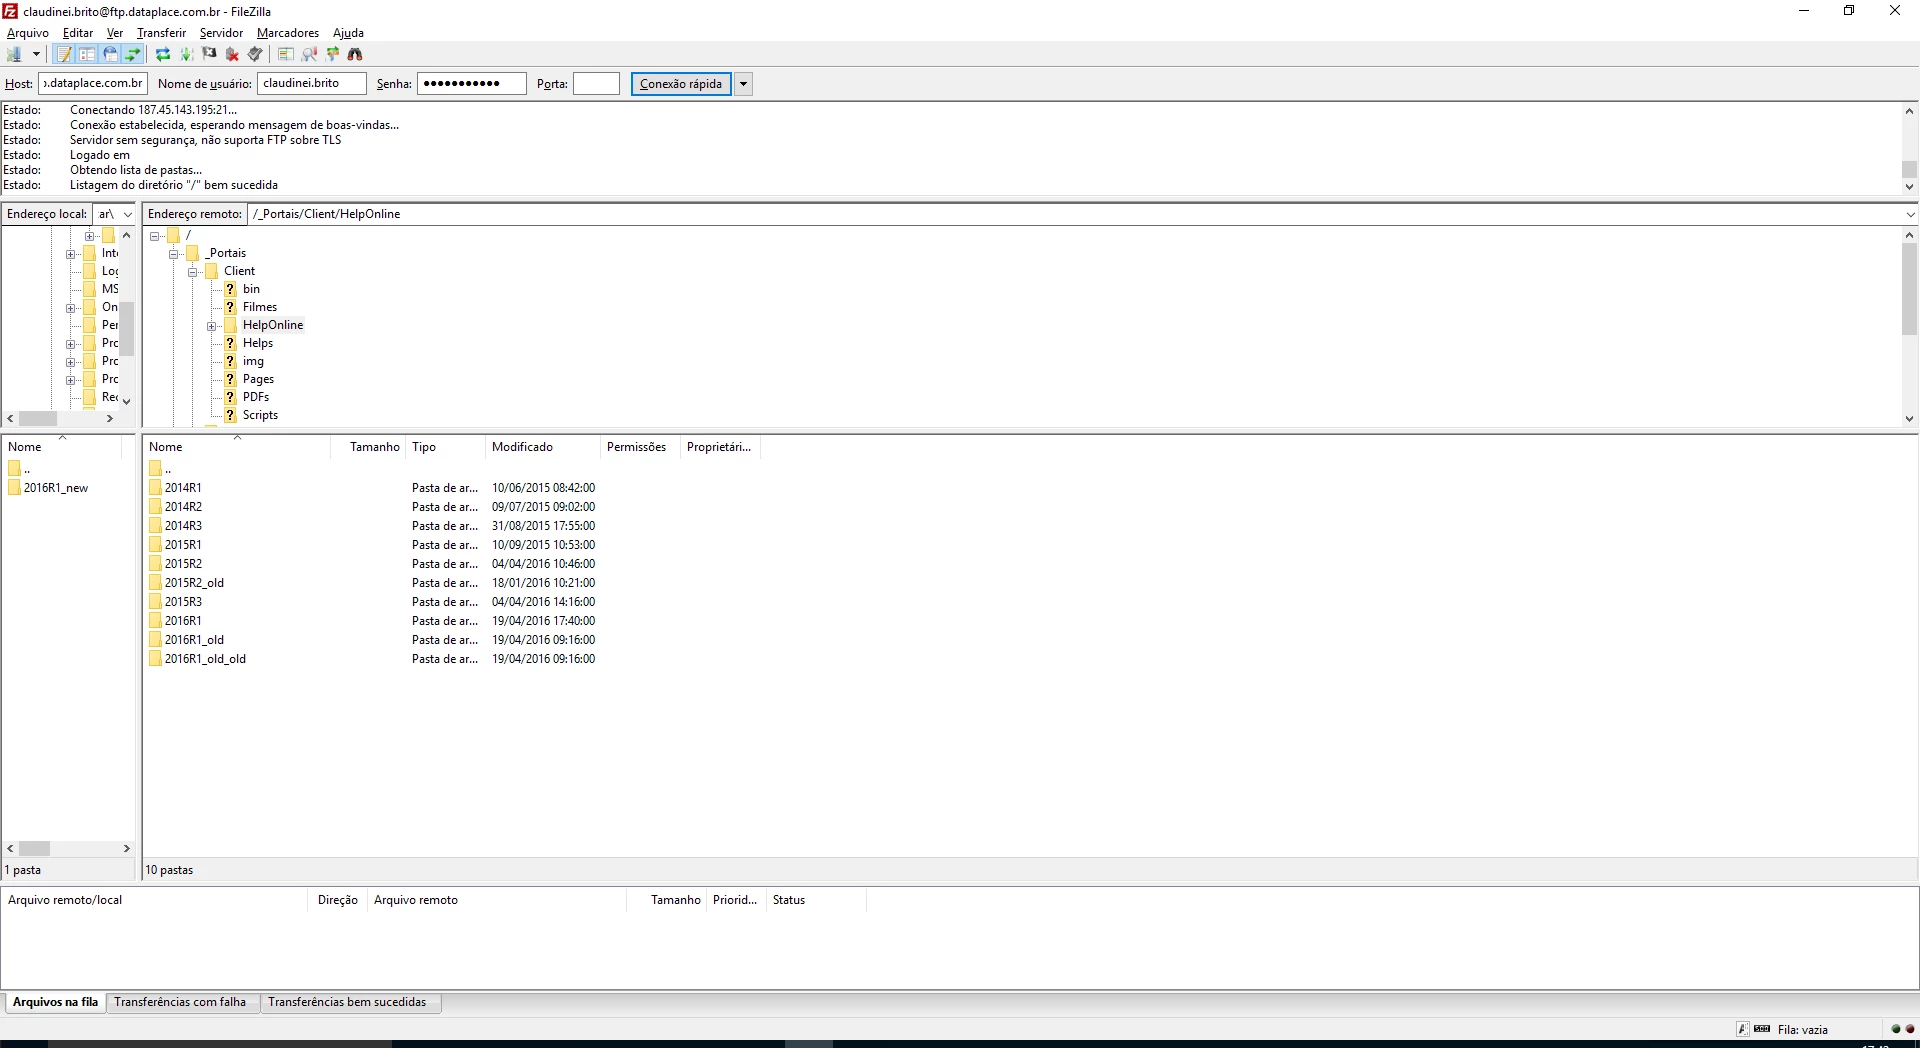The height and width of the screenshot is (1048, 1920).
Task: Toggle processing of the transfer queue
Action: [x=186, y=54]
